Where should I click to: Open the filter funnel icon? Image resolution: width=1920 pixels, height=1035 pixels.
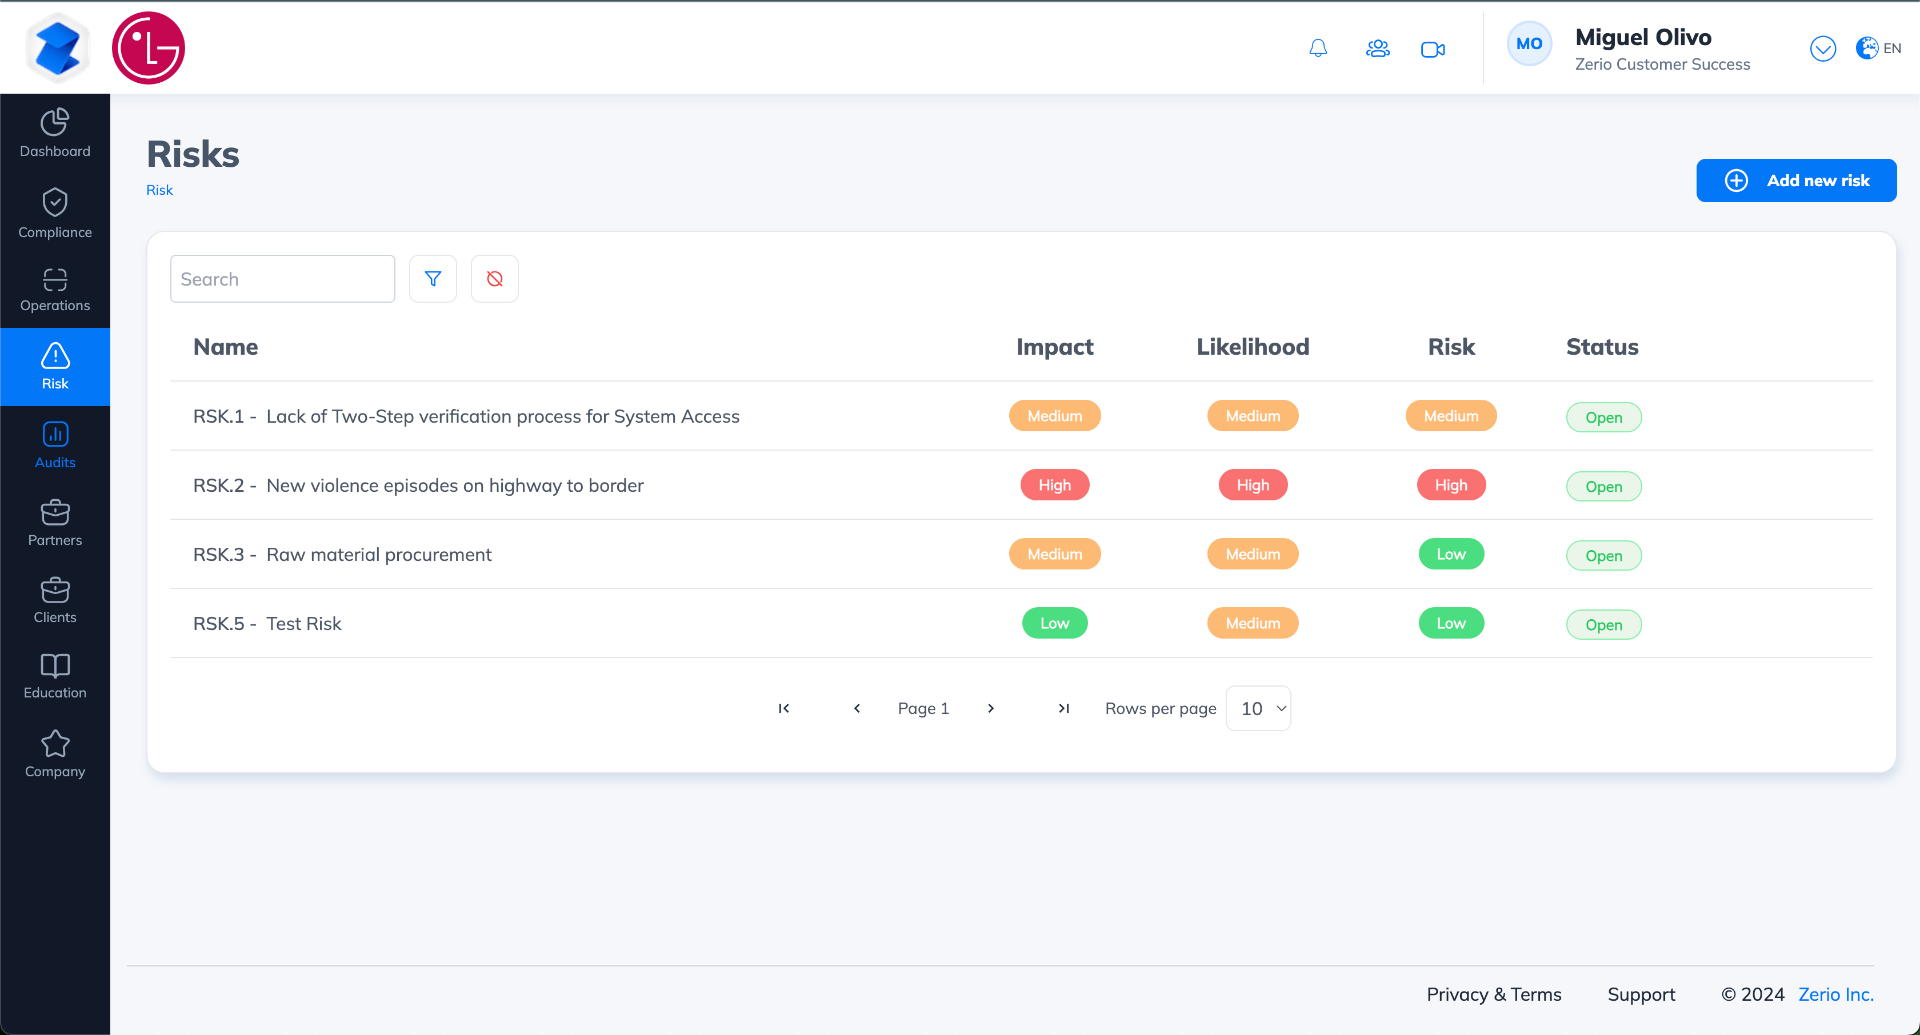(x=433, y=279)
